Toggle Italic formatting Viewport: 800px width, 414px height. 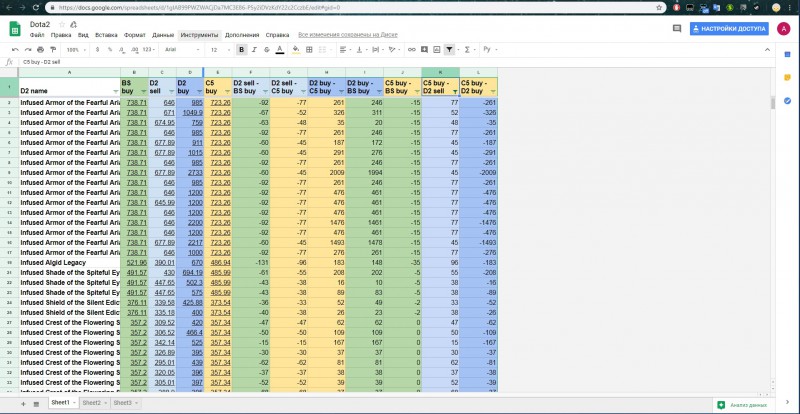(x=254, y=50)
